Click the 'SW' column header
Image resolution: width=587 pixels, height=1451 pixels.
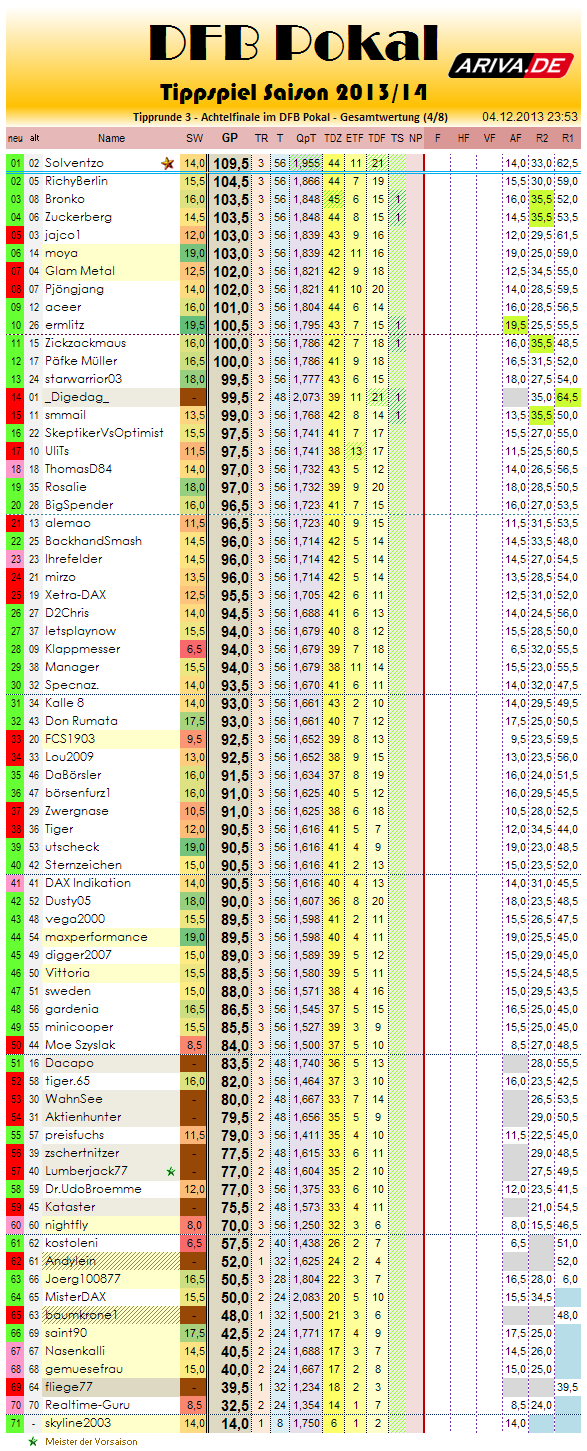pyautogui.click(x=194, y=138)
